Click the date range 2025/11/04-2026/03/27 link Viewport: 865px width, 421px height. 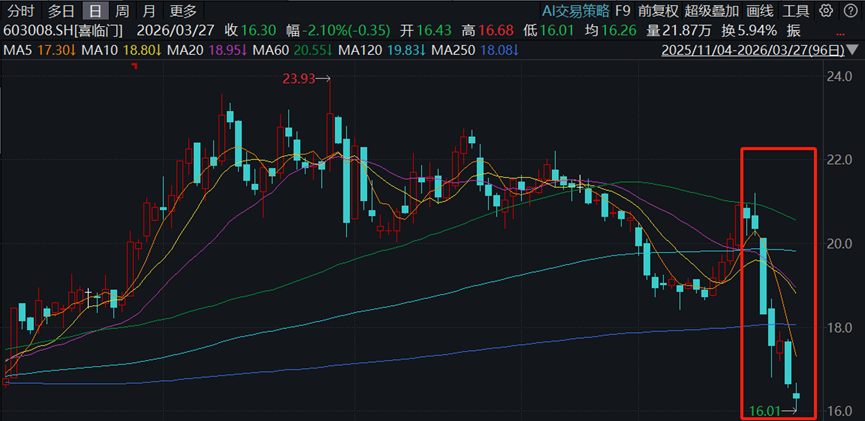753,51
